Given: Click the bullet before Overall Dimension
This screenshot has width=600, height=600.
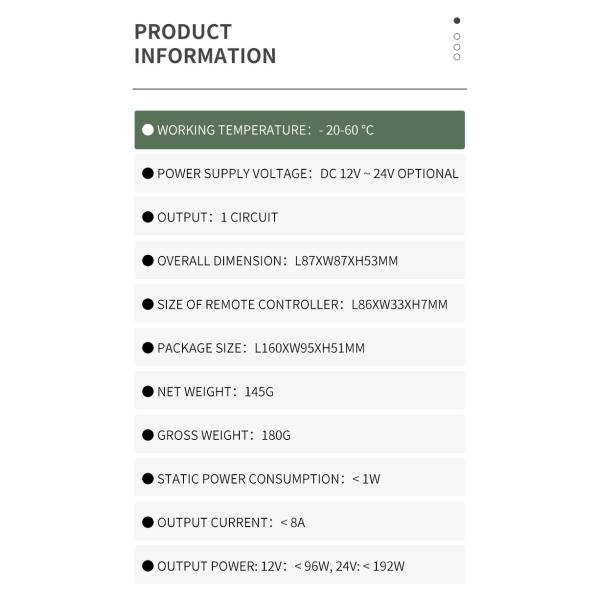Looking at the screenshot, I should coord(148,261).
